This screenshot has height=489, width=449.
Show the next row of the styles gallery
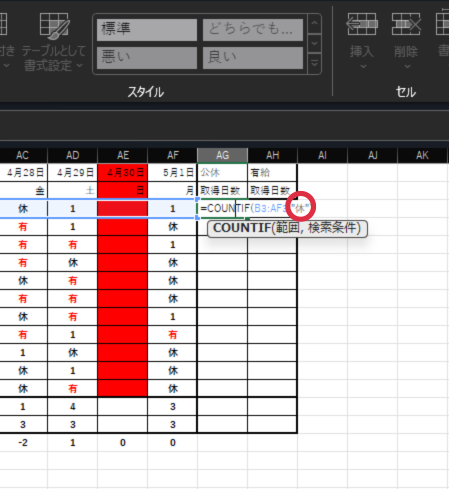pos(314,43)
